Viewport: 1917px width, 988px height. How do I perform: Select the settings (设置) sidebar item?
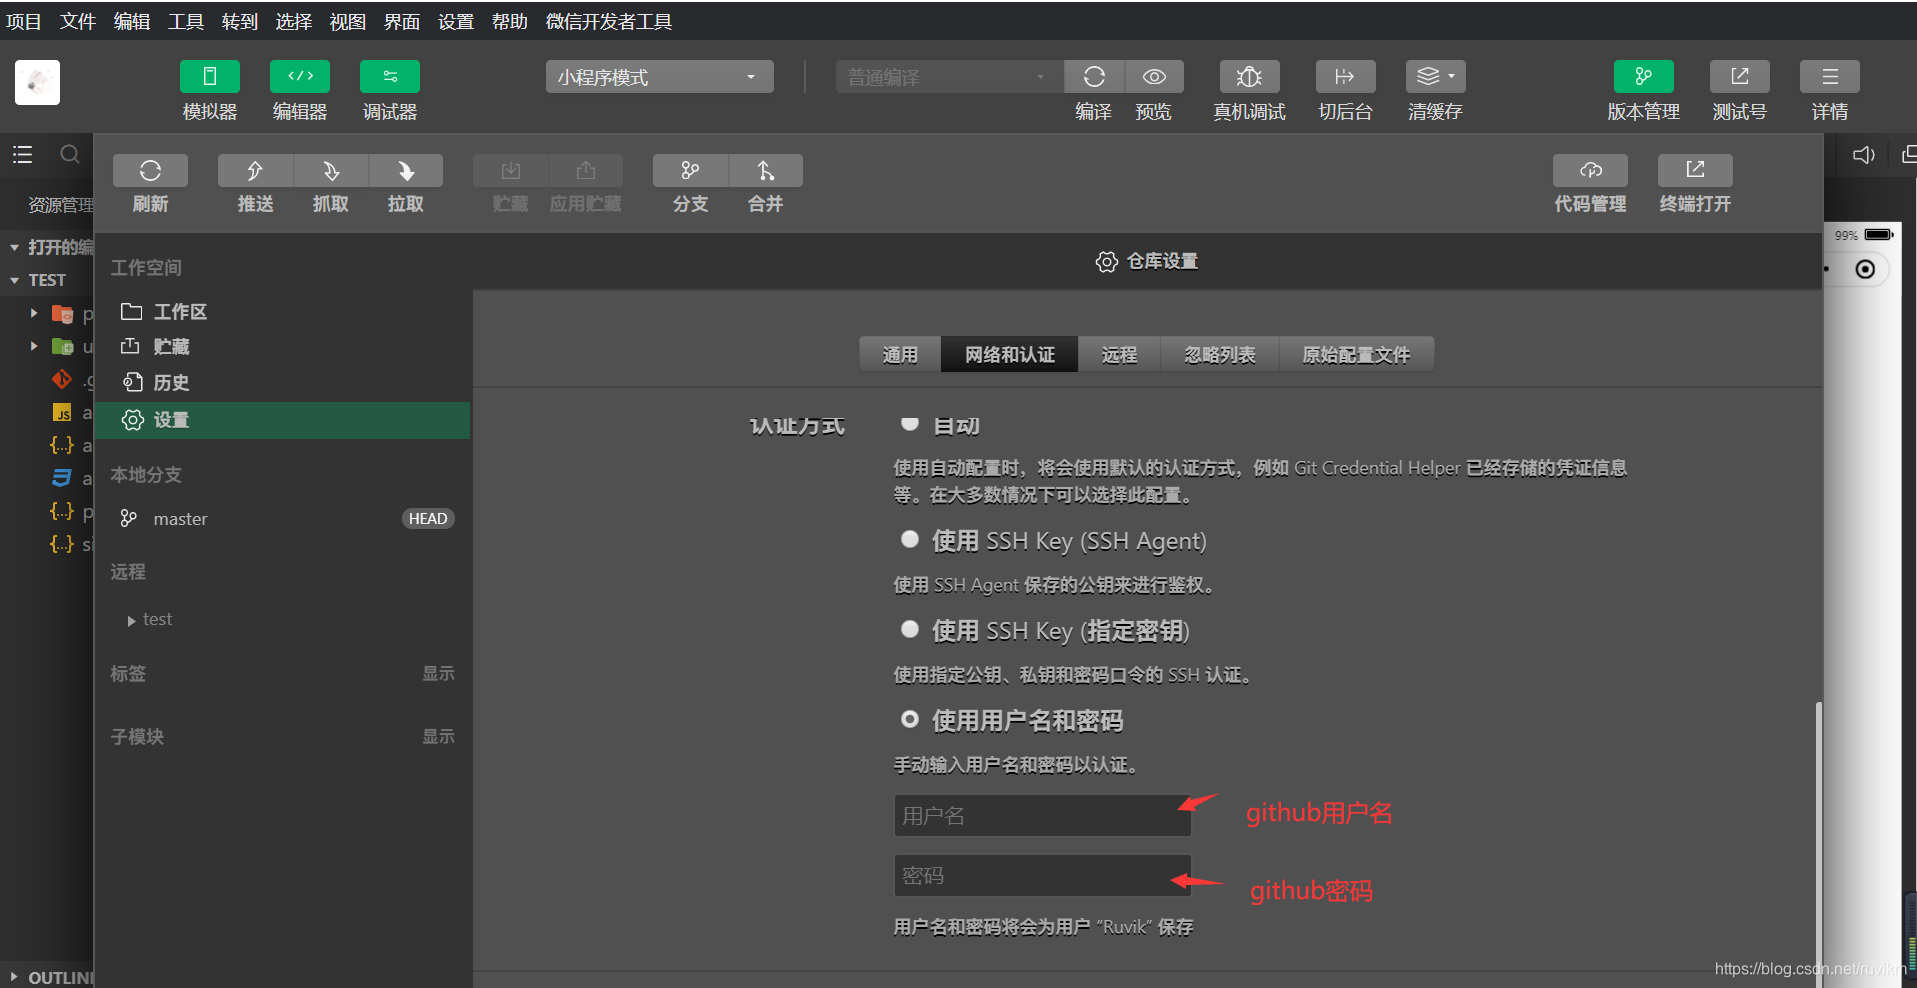(x=283, y=420)
